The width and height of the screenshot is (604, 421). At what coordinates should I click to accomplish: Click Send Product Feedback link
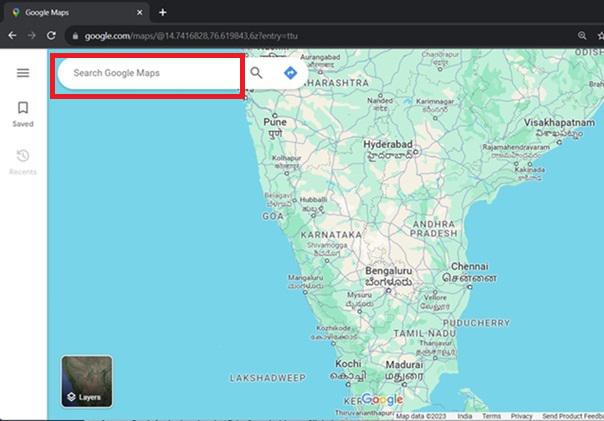coord(573,416)
